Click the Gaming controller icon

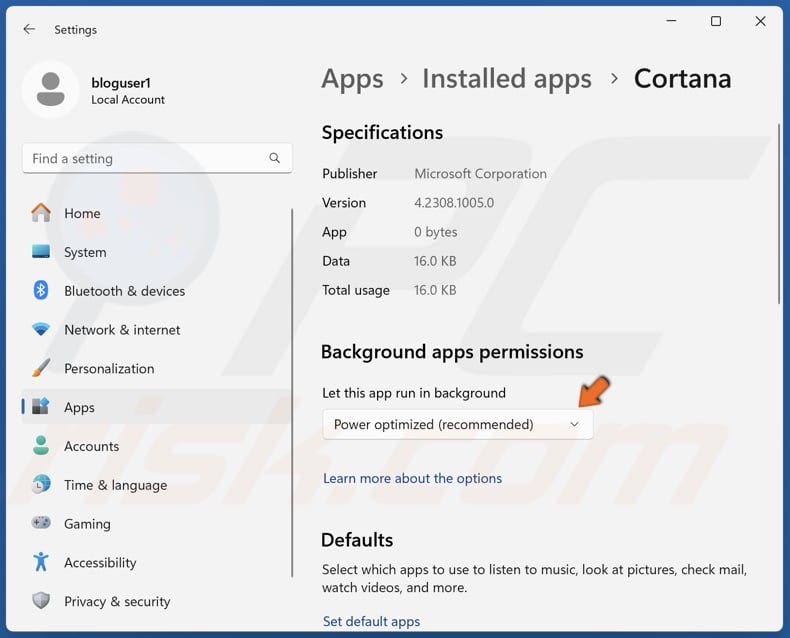(x=41, y=523)
